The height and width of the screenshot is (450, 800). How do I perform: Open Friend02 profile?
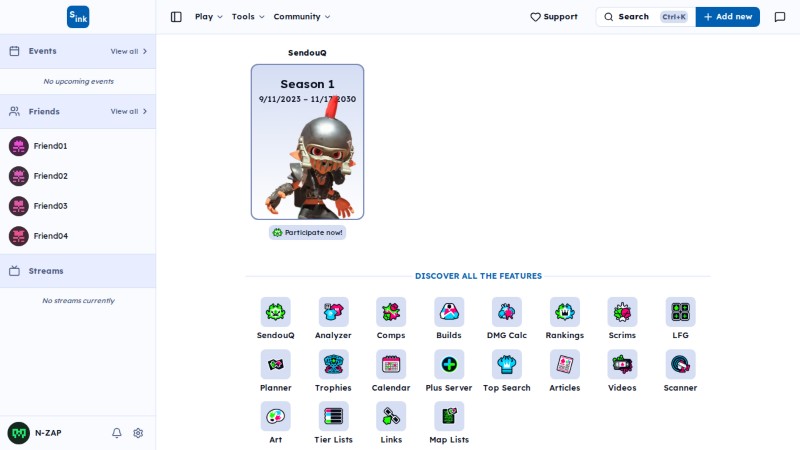coord(78,176)
